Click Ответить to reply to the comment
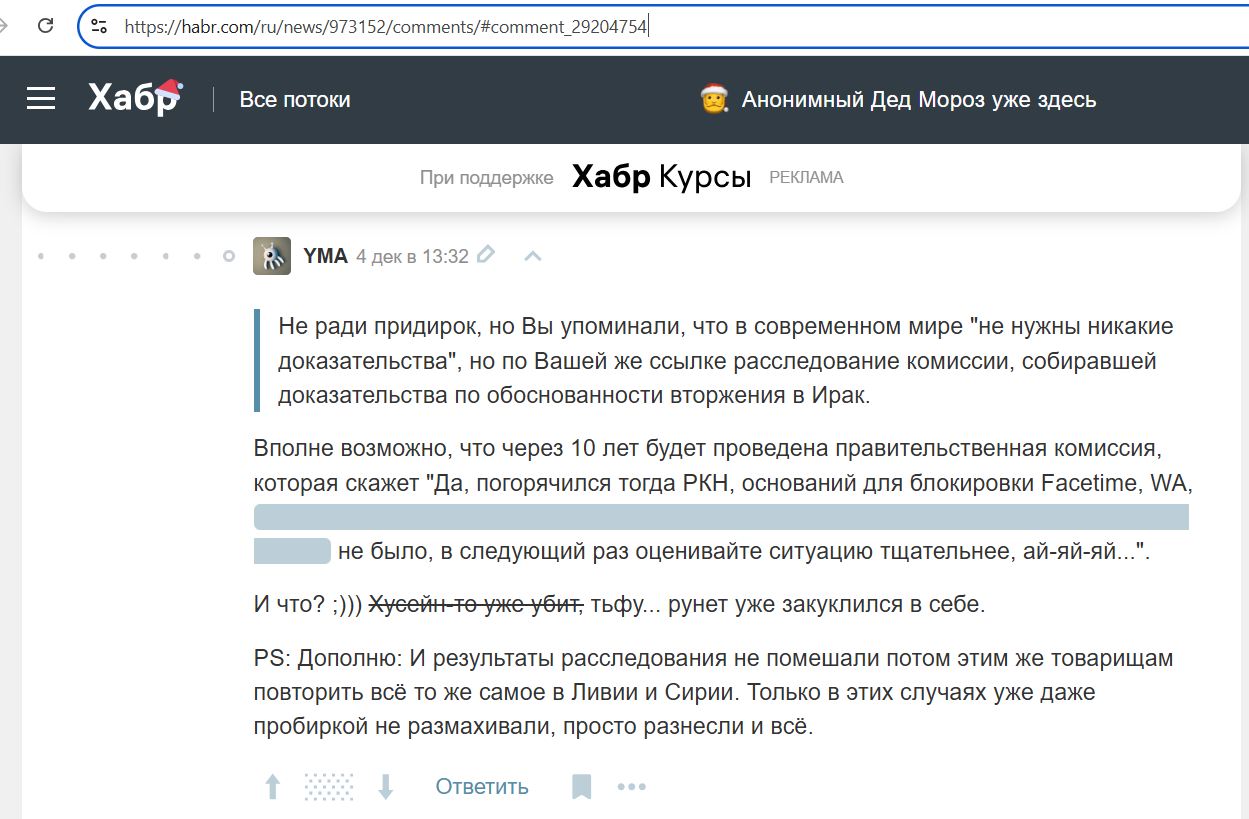 (480, 787)
